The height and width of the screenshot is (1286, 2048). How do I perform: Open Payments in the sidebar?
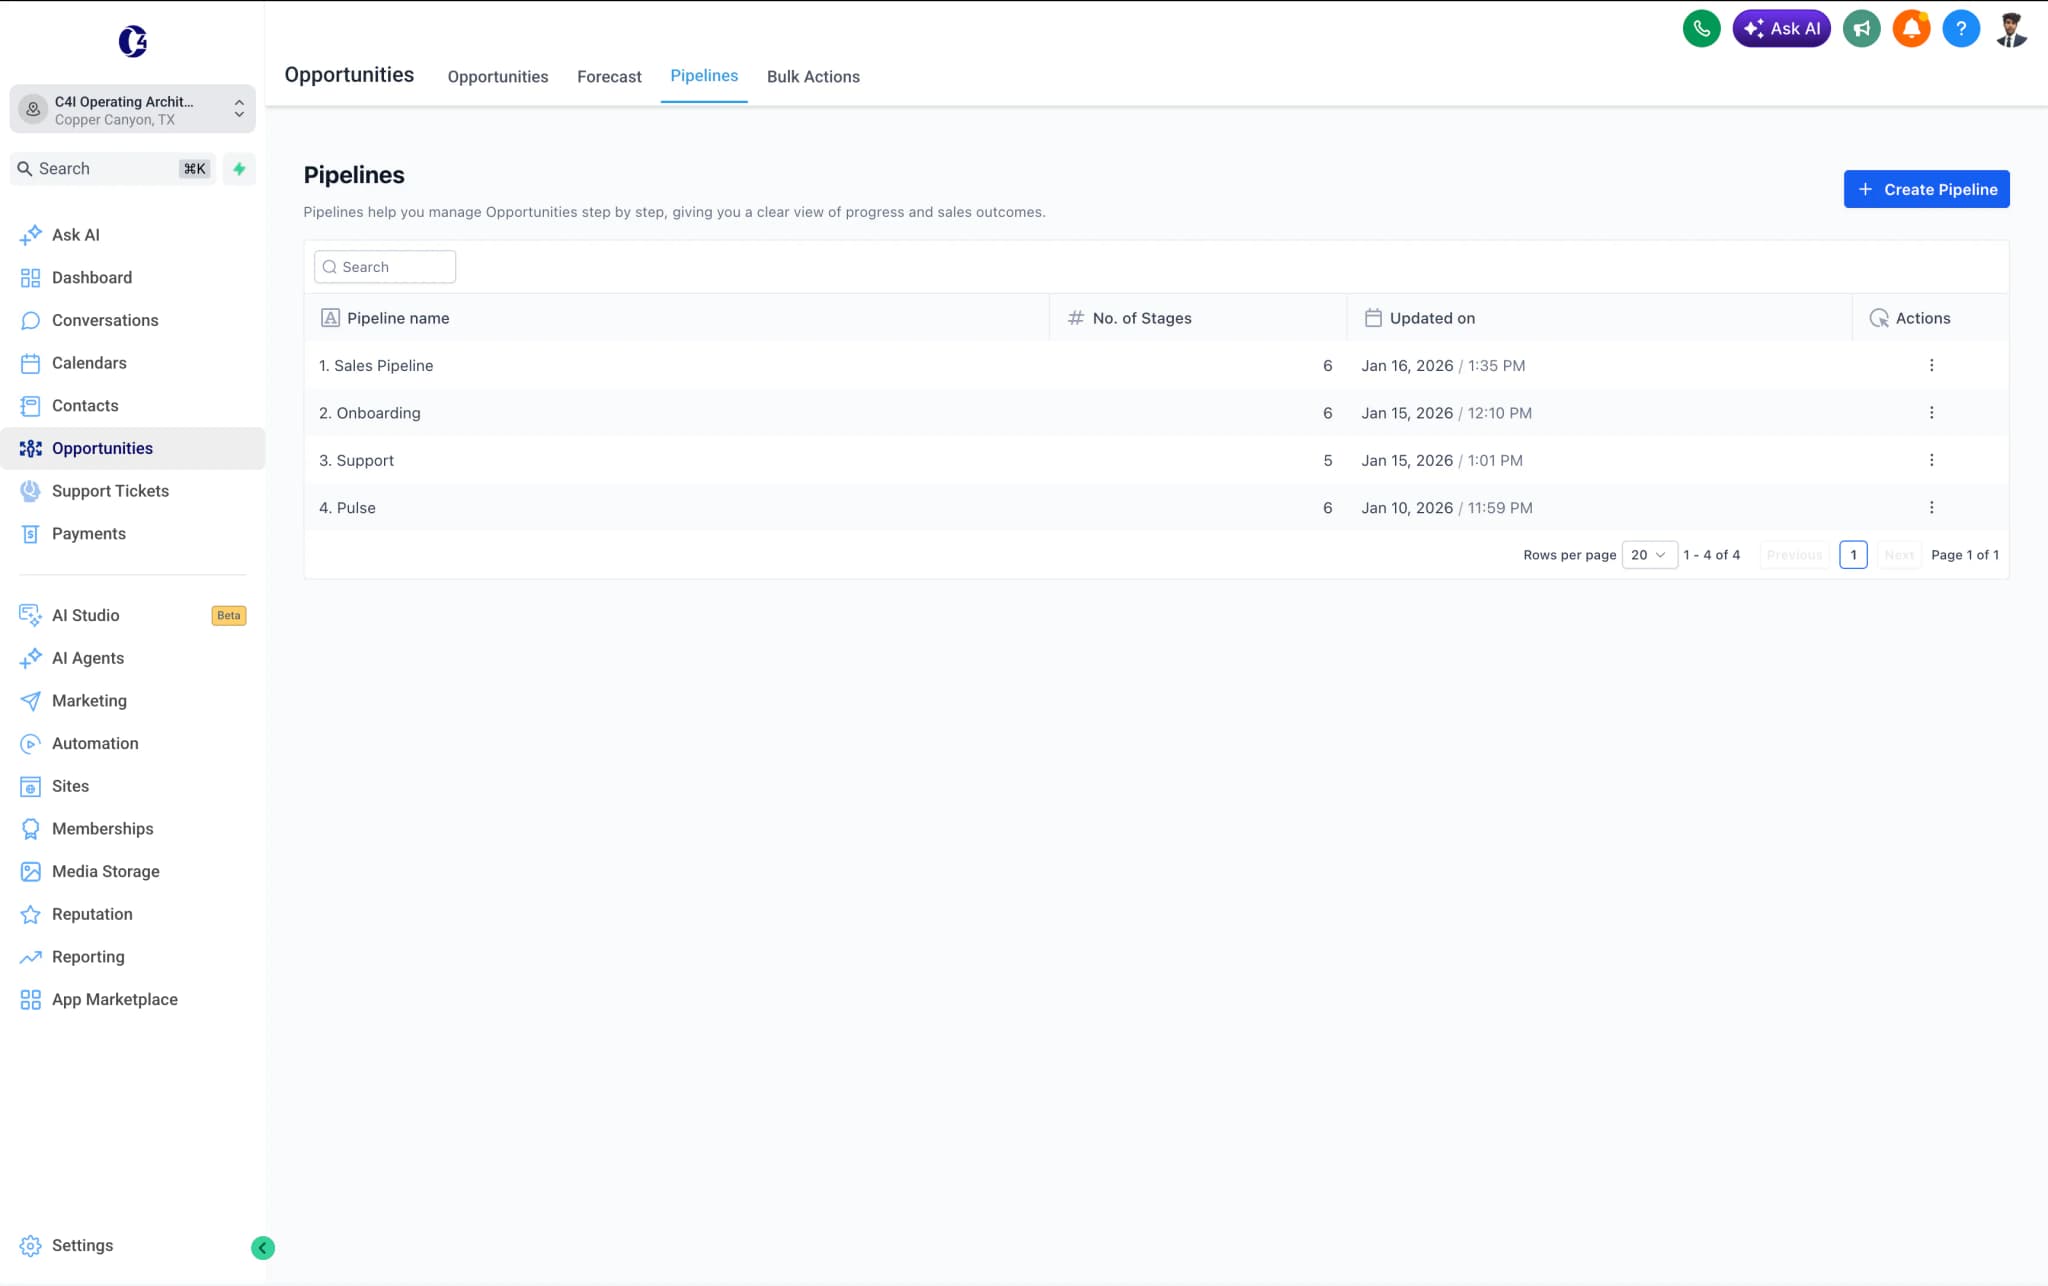(133, 534)
